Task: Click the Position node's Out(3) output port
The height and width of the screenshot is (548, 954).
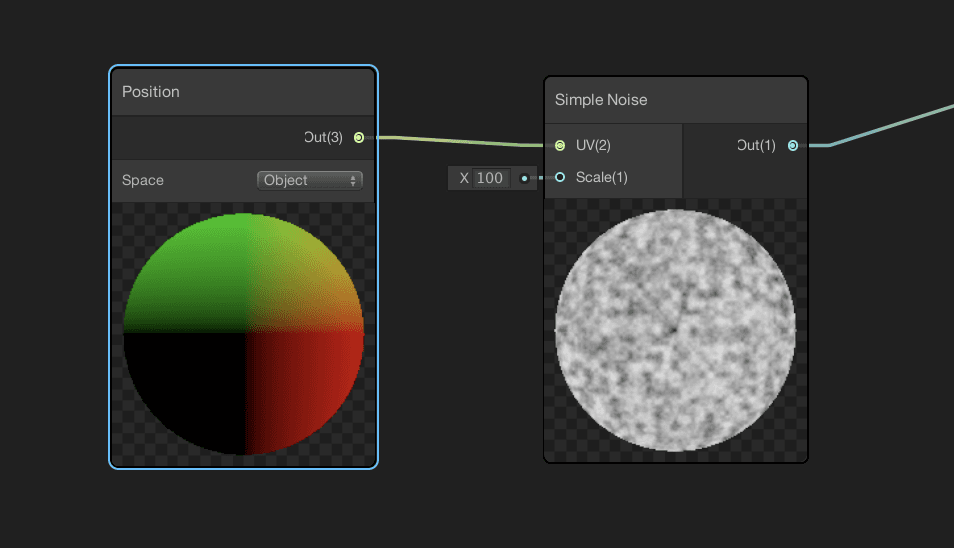Action: (x=359, y=138)
